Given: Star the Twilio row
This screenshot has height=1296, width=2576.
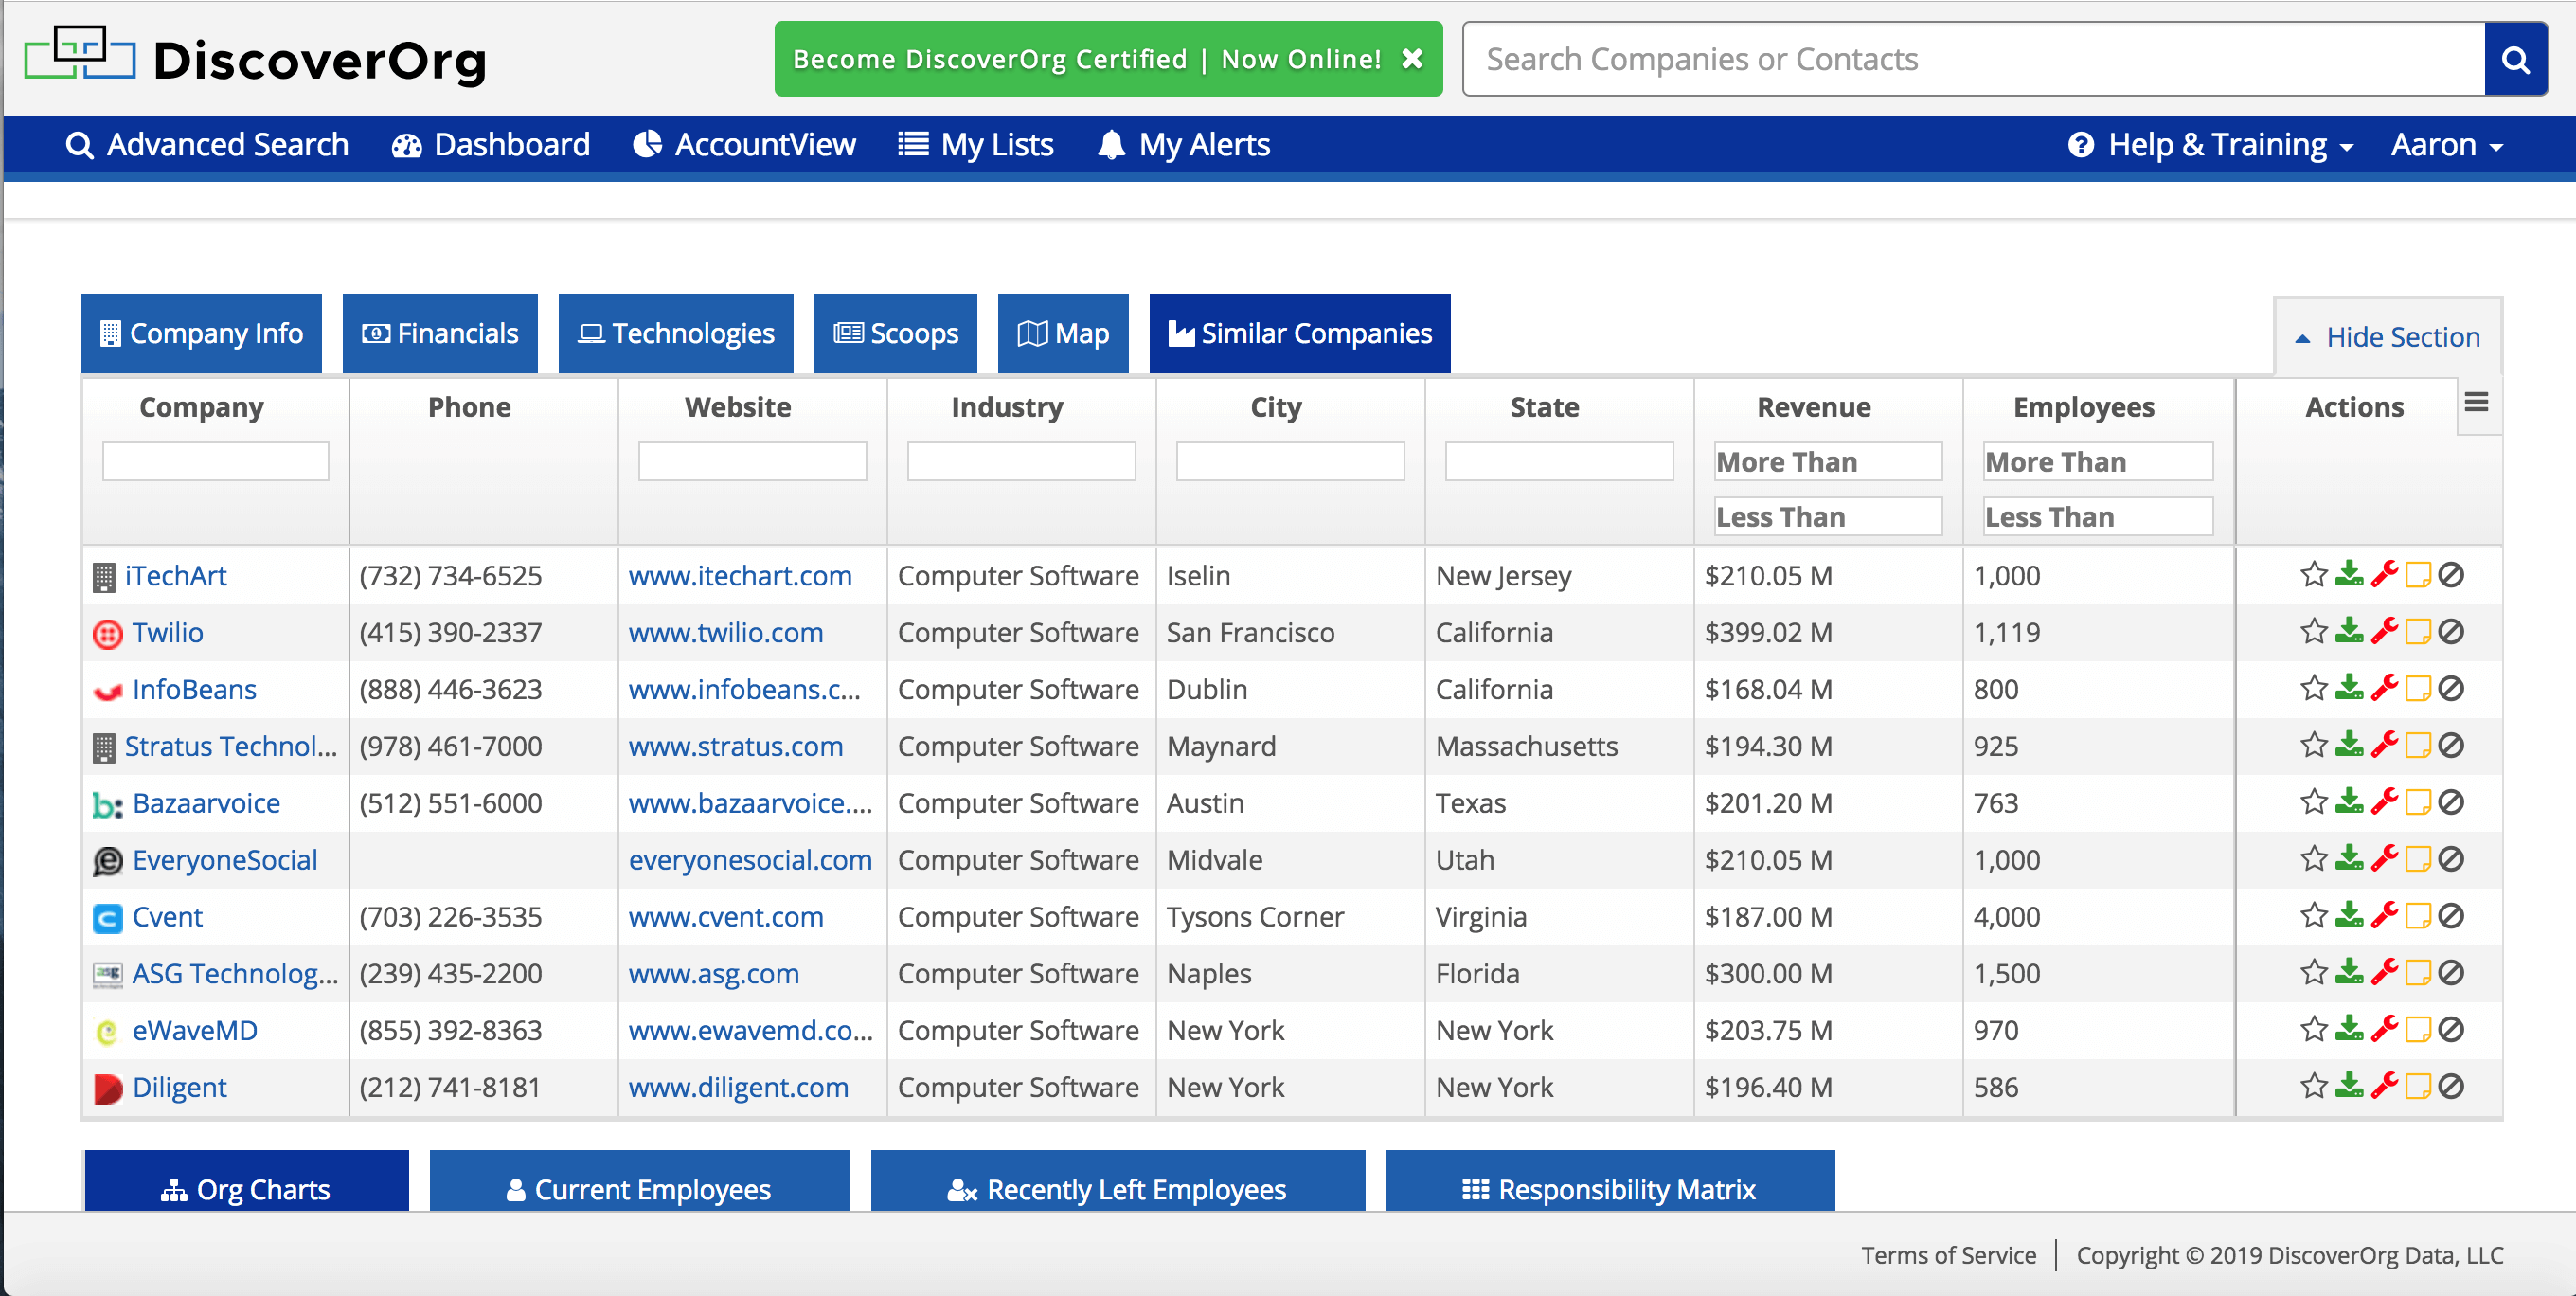Looking at the screenshot, I should 2313,631.
